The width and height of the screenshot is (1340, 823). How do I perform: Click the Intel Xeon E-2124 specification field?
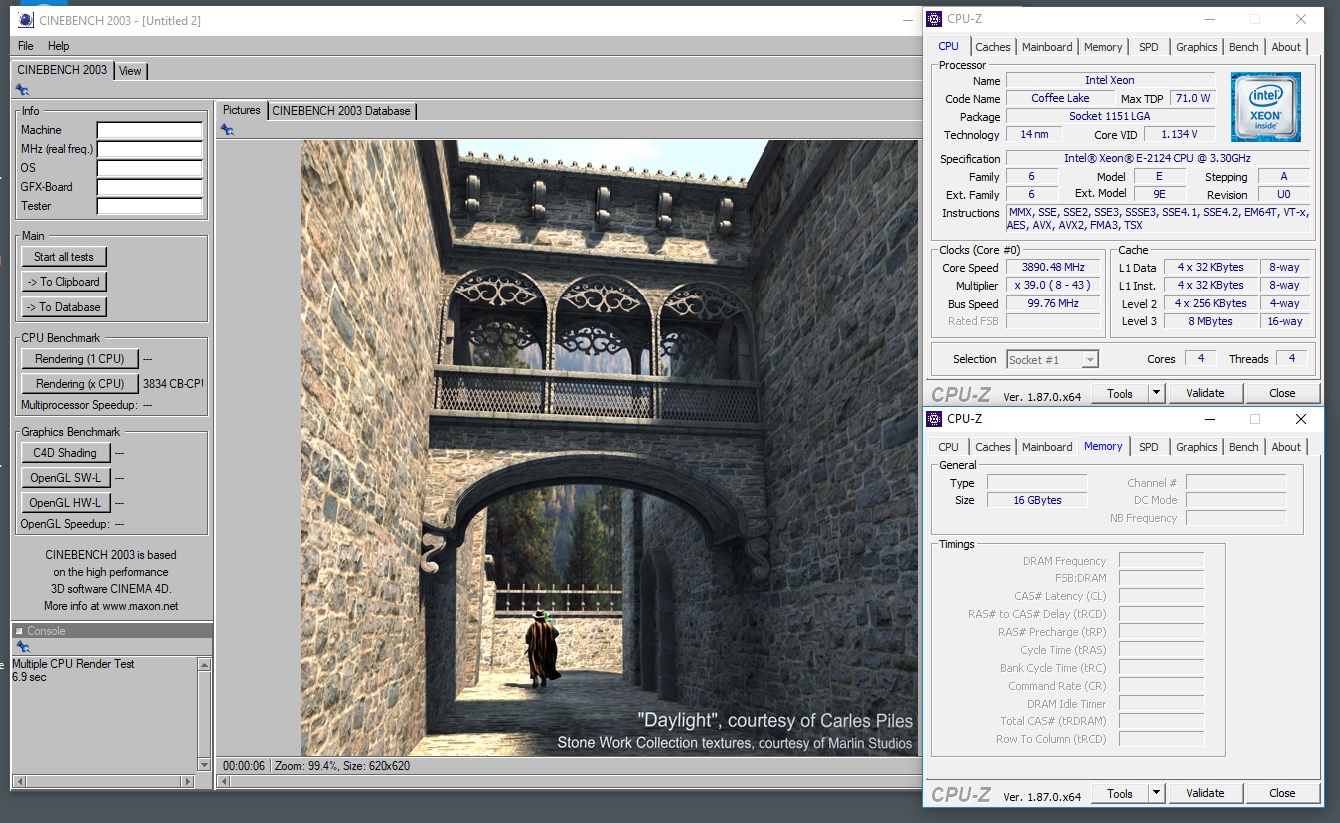(x=1157, y=159)
